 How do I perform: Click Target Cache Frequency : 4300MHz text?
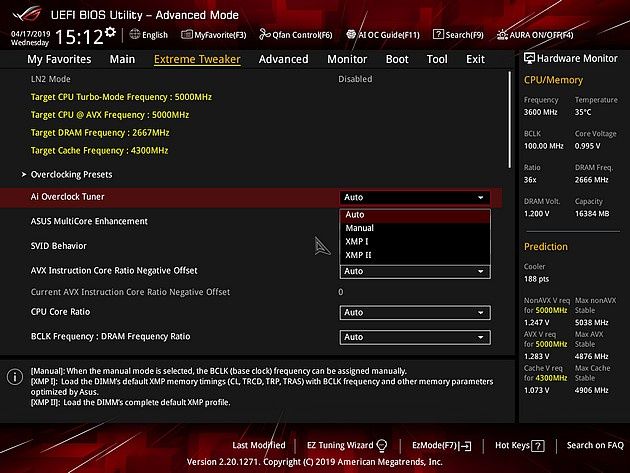coord(99,151)
